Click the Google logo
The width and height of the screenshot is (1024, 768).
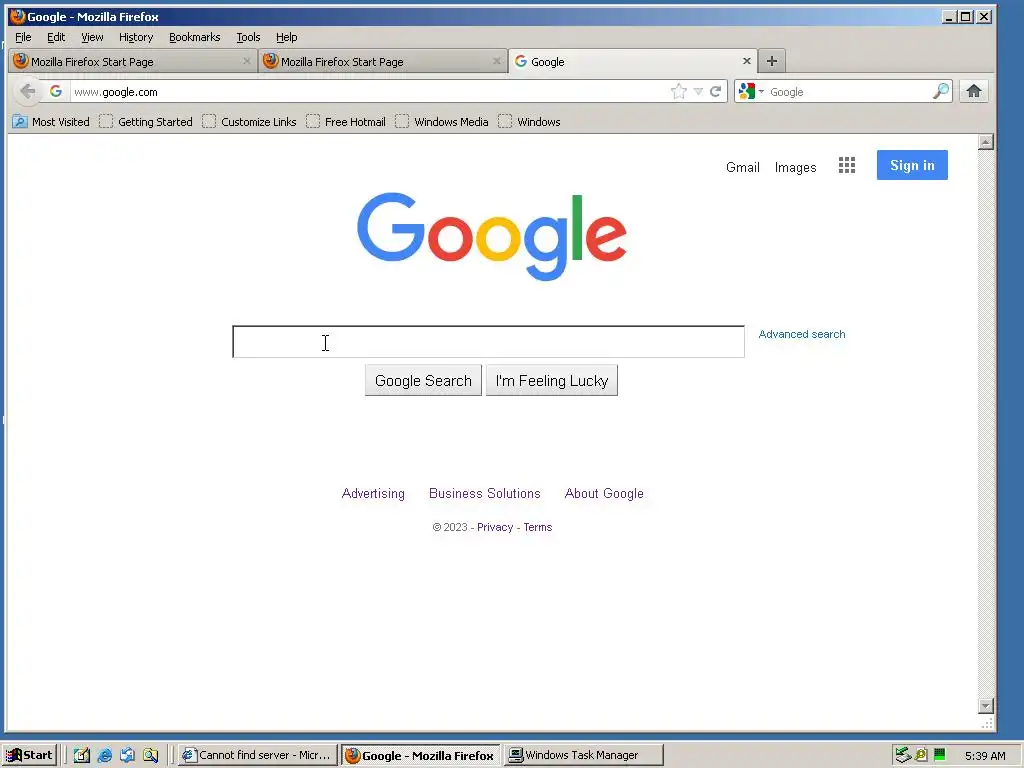[492, 236]
